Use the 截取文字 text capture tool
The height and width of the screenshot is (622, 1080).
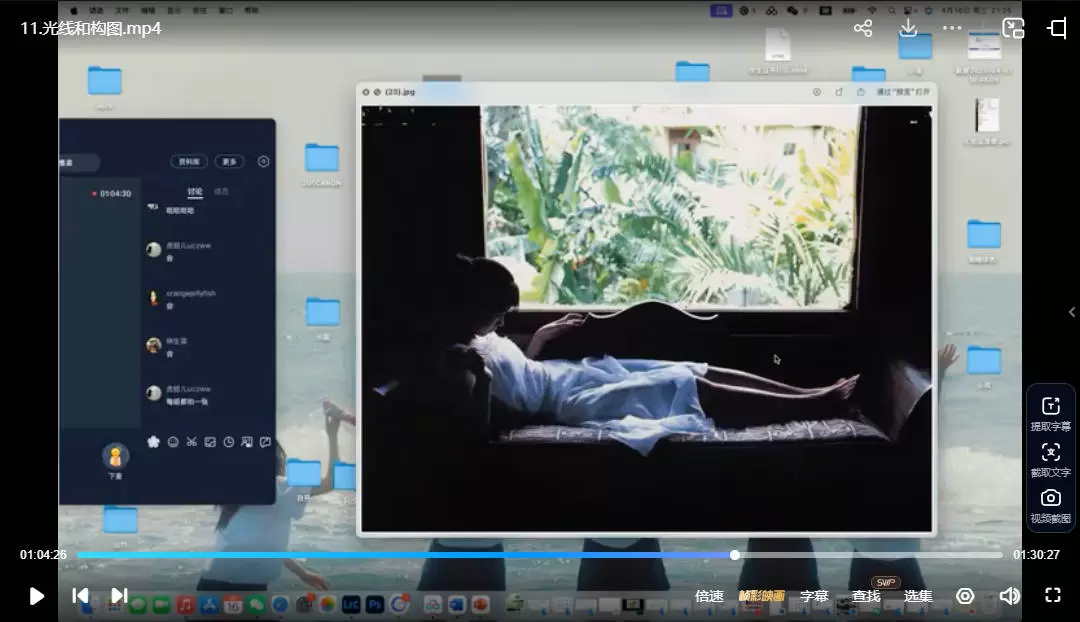(x=1051, y=459)
